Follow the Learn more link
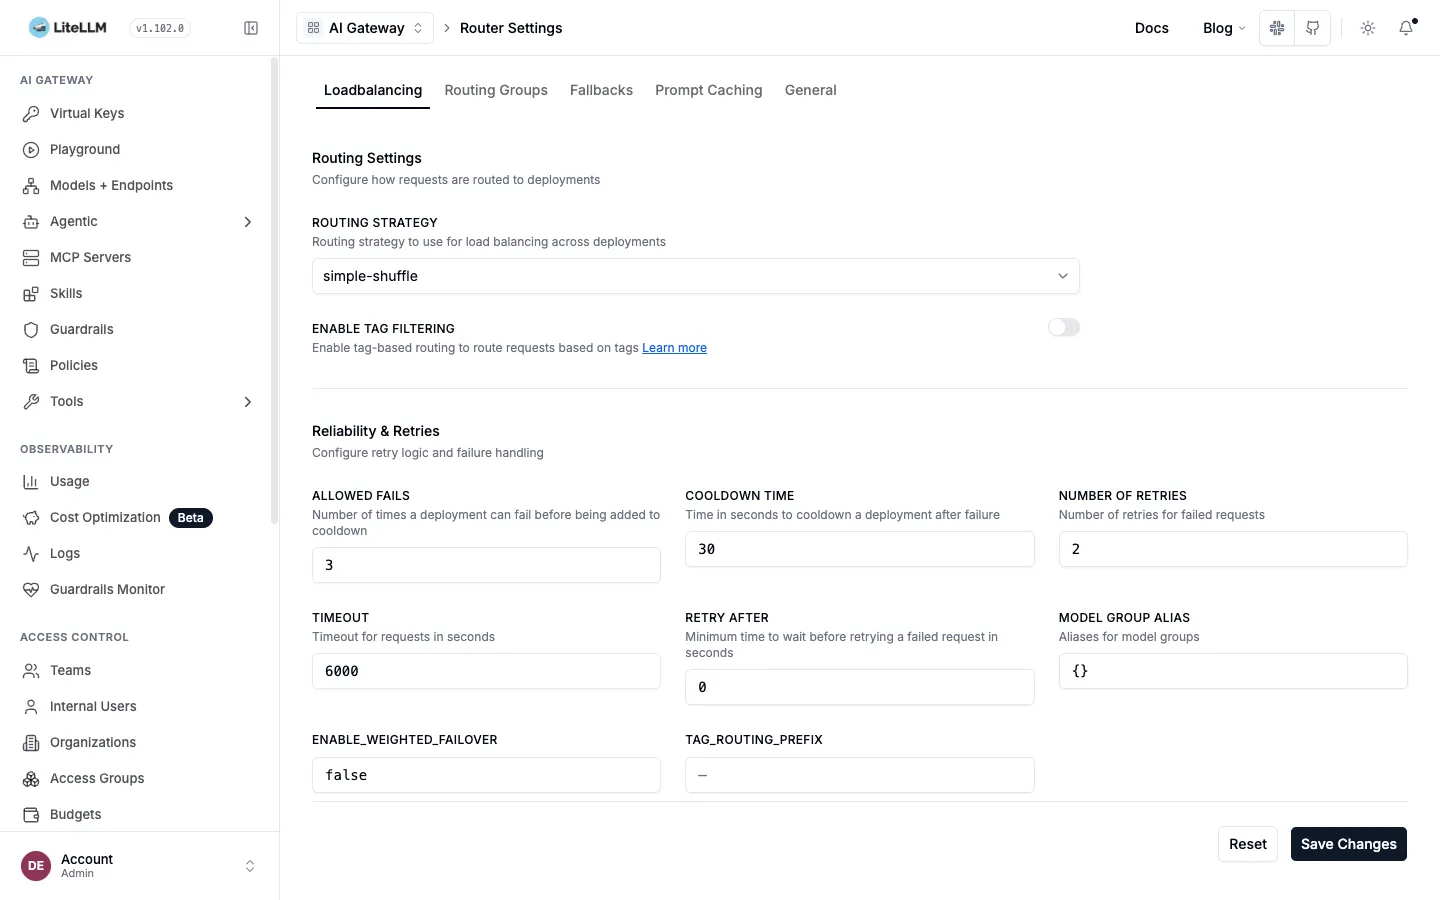The image size is (1440, 900). tap(674, 348)
